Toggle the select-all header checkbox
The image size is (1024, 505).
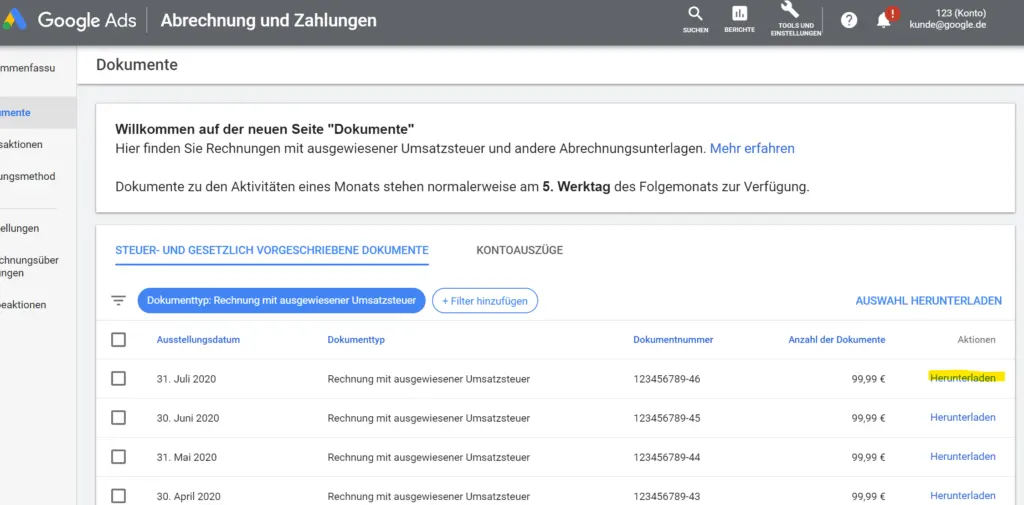(118, 340)
